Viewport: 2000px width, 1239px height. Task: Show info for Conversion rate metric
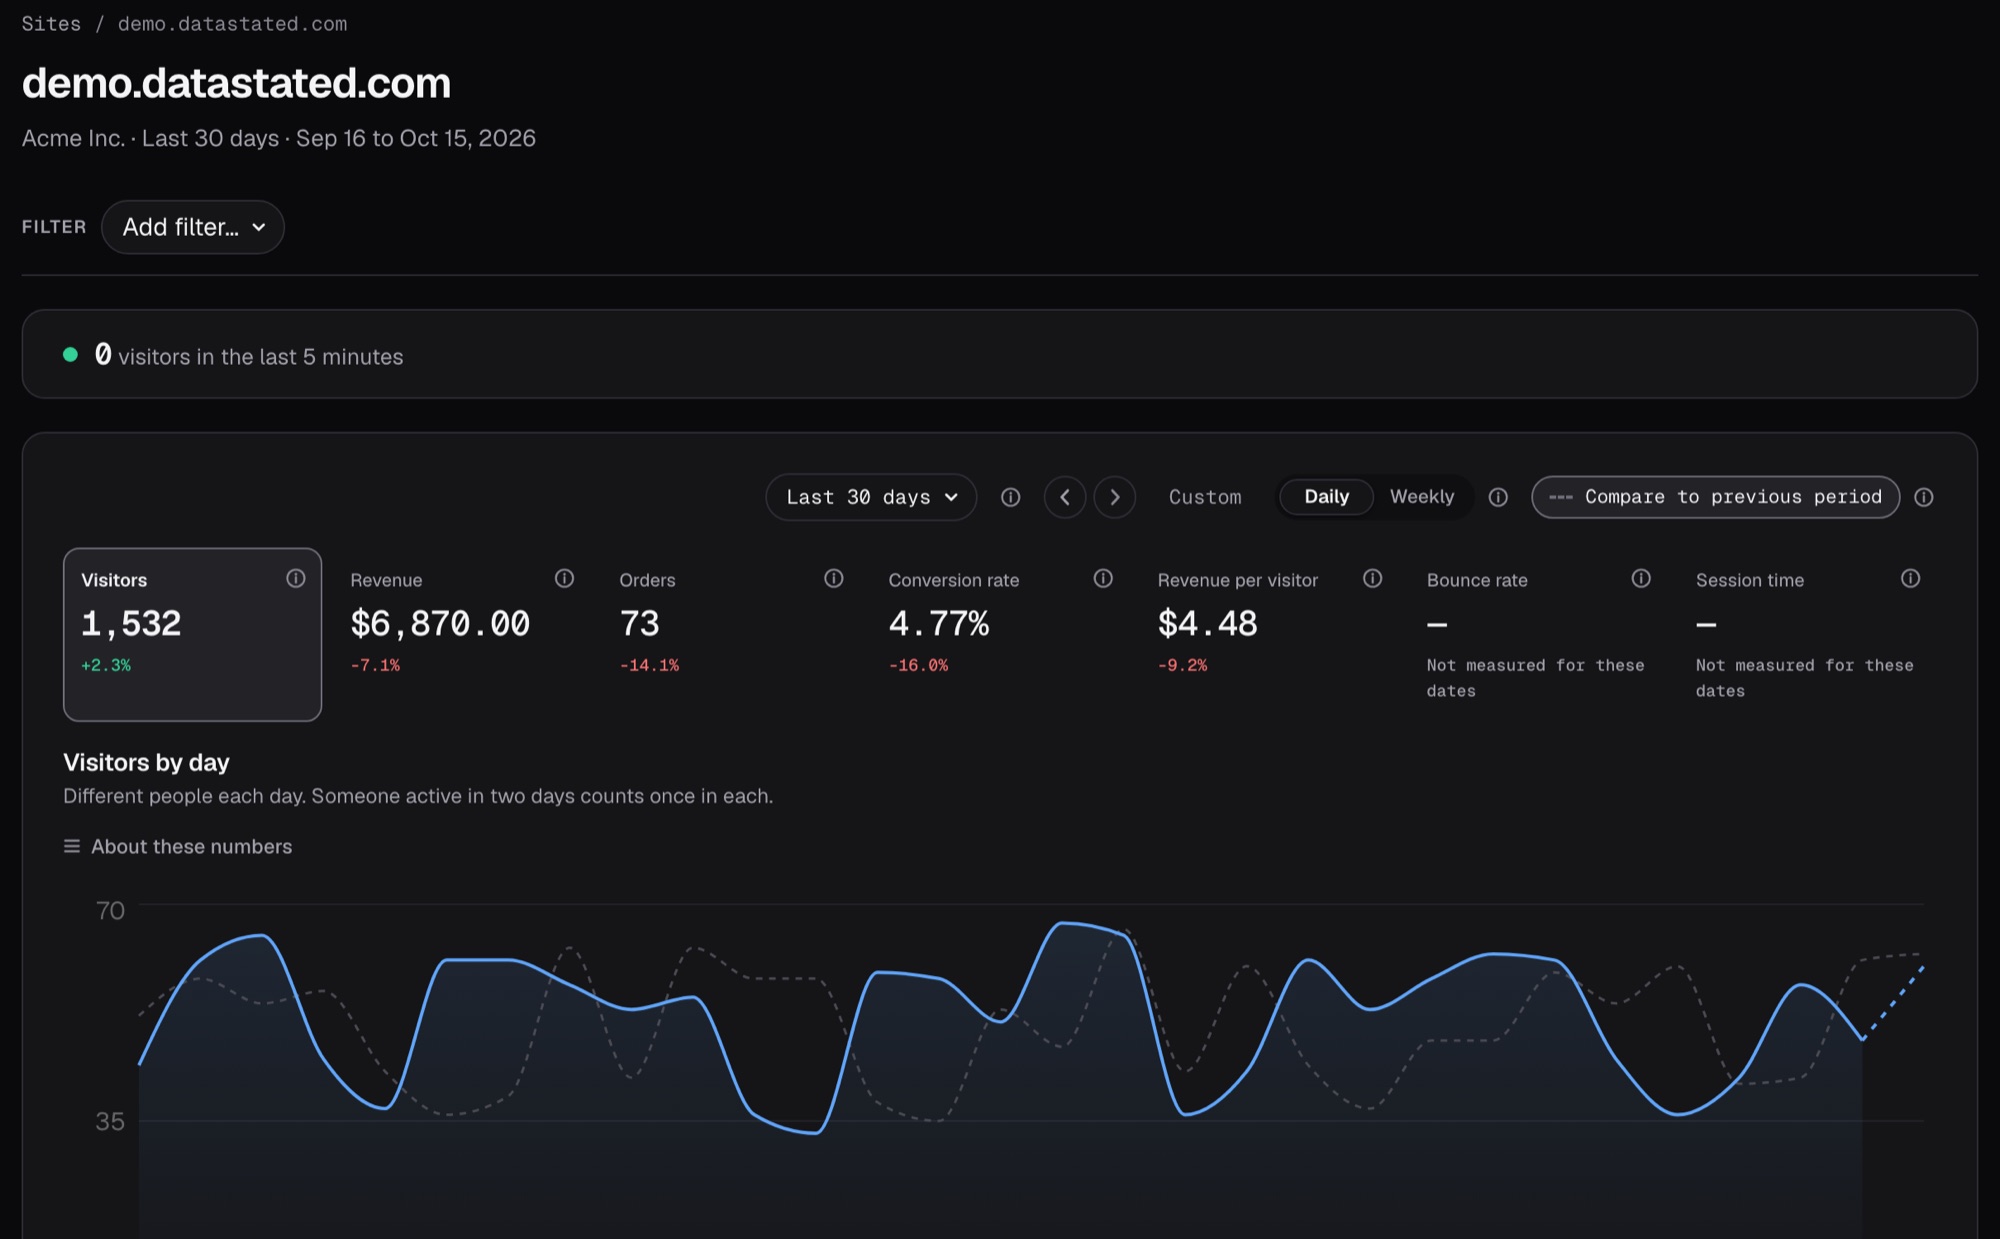pos(1103,578)
